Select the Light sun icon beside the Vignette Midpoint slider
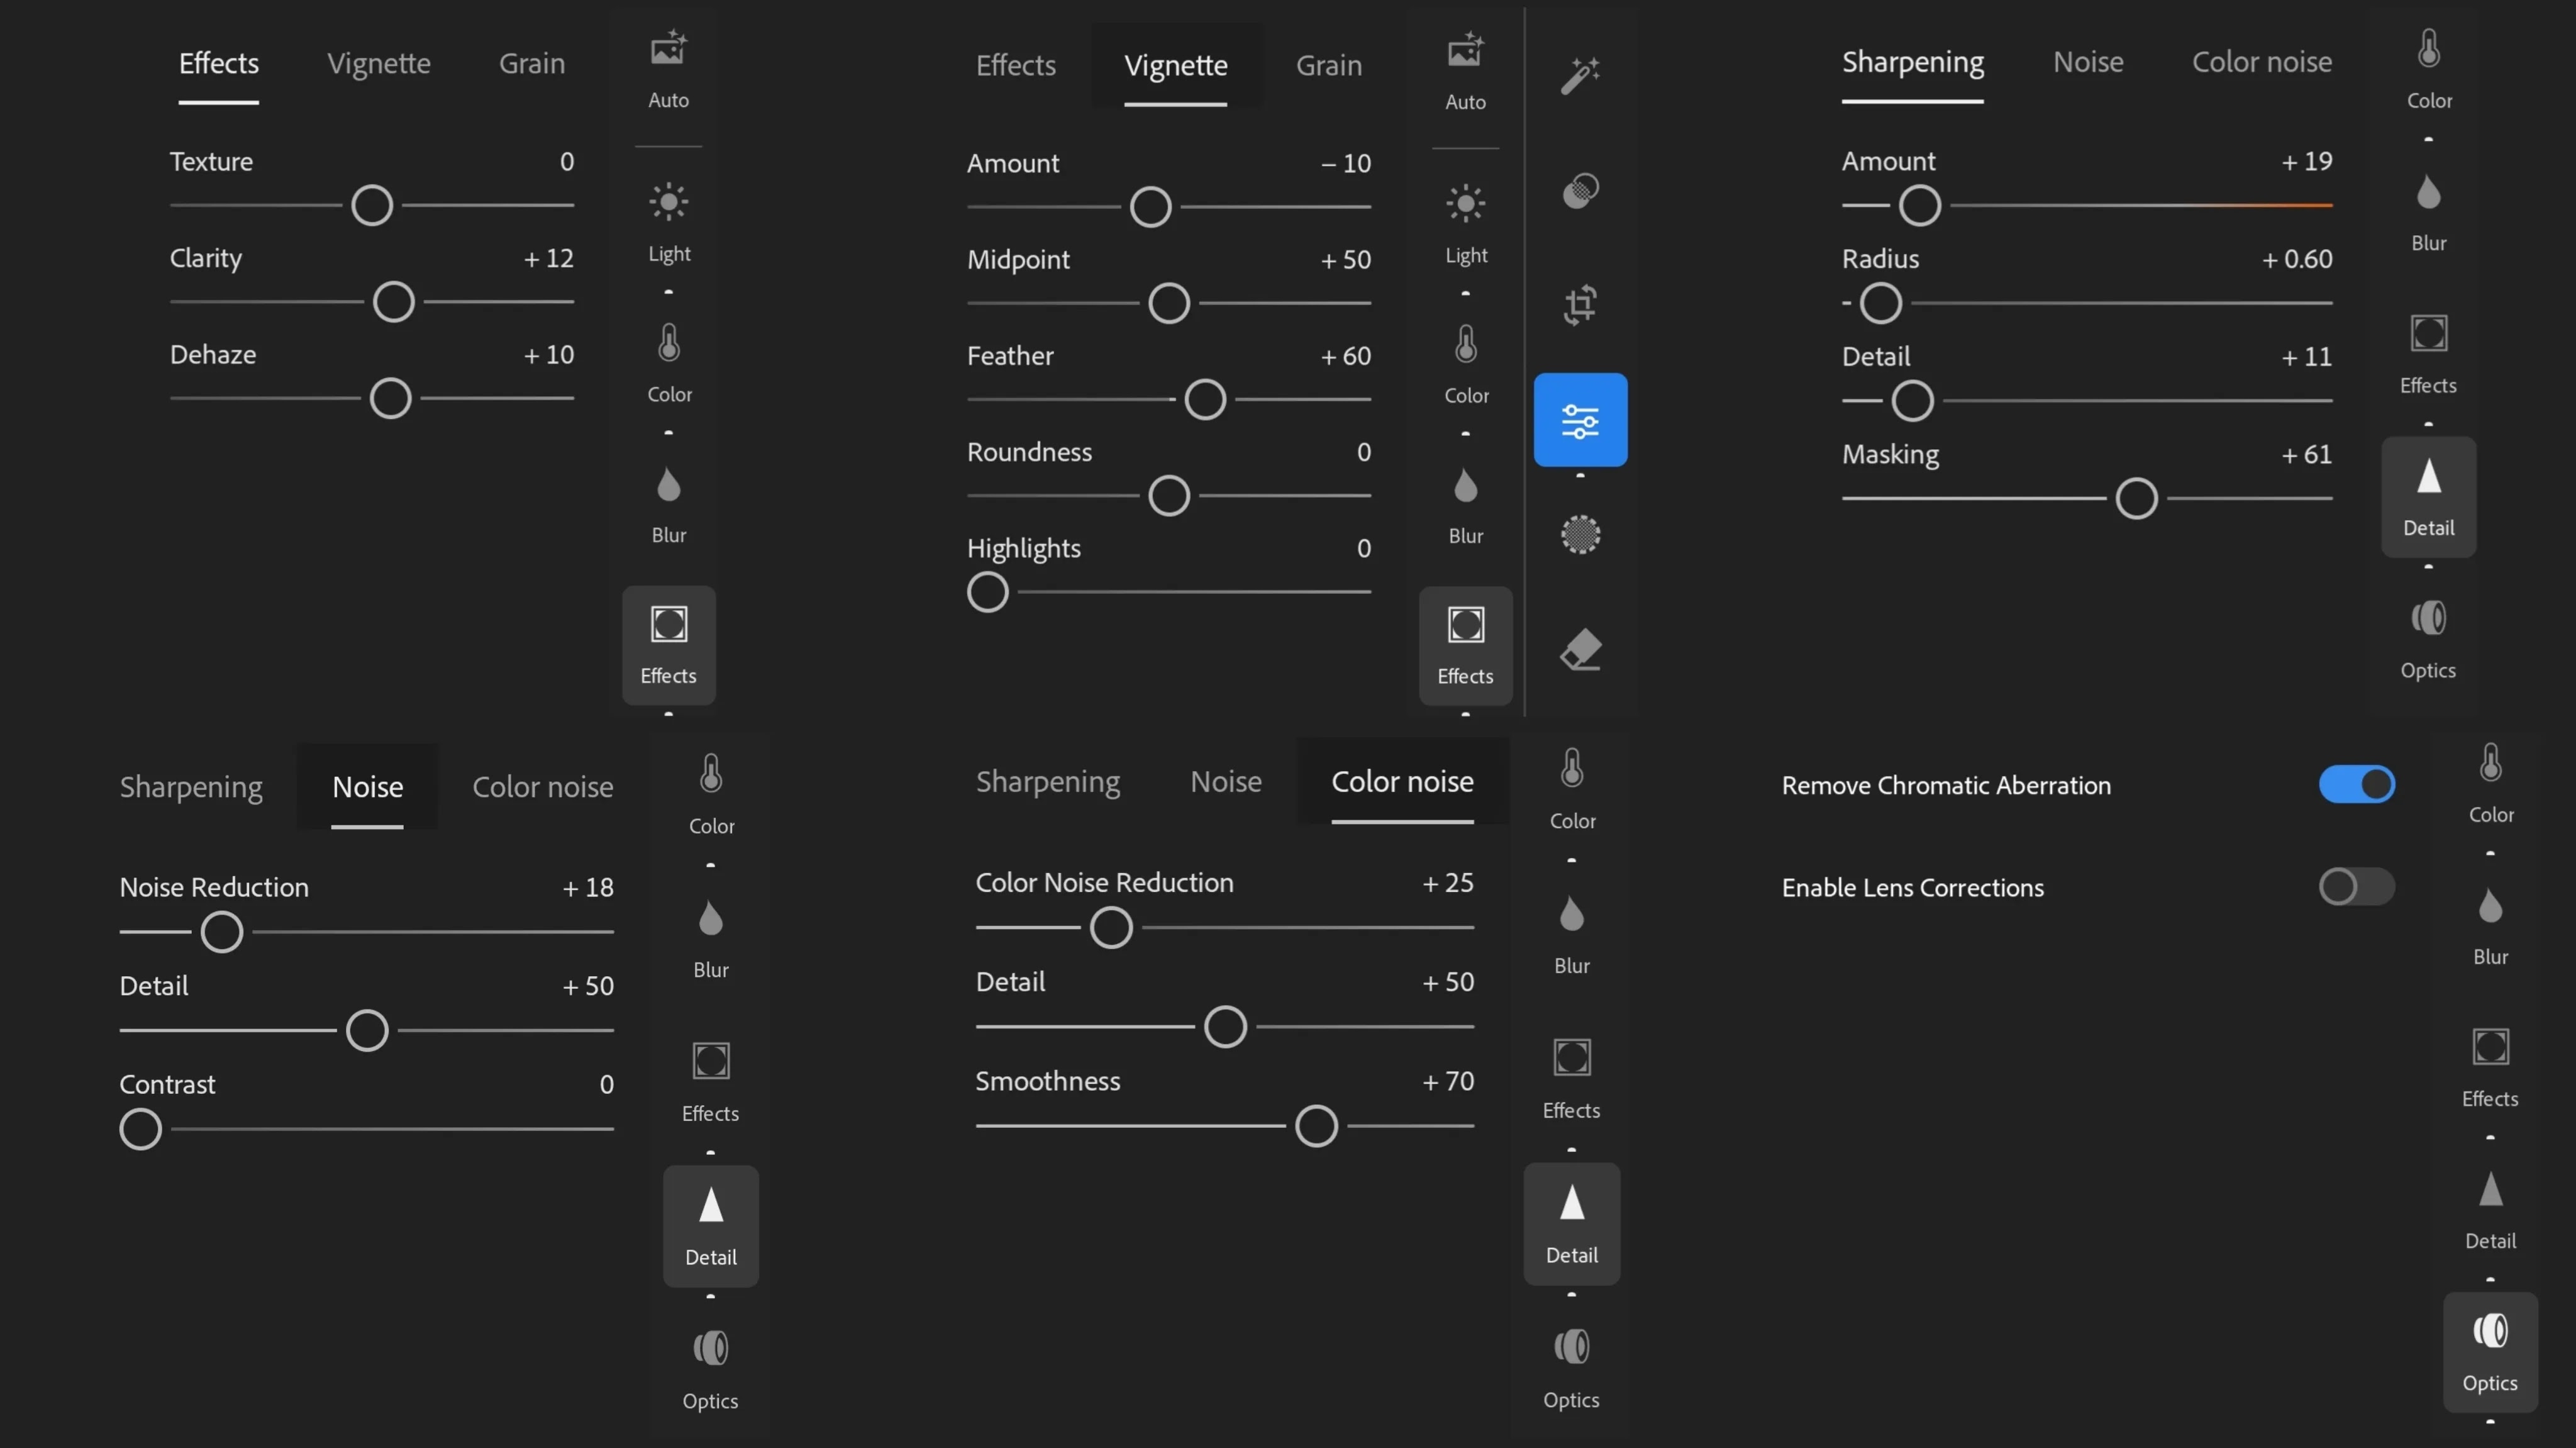Viewport: 2576px width, 1448px height. [1465, 223]
